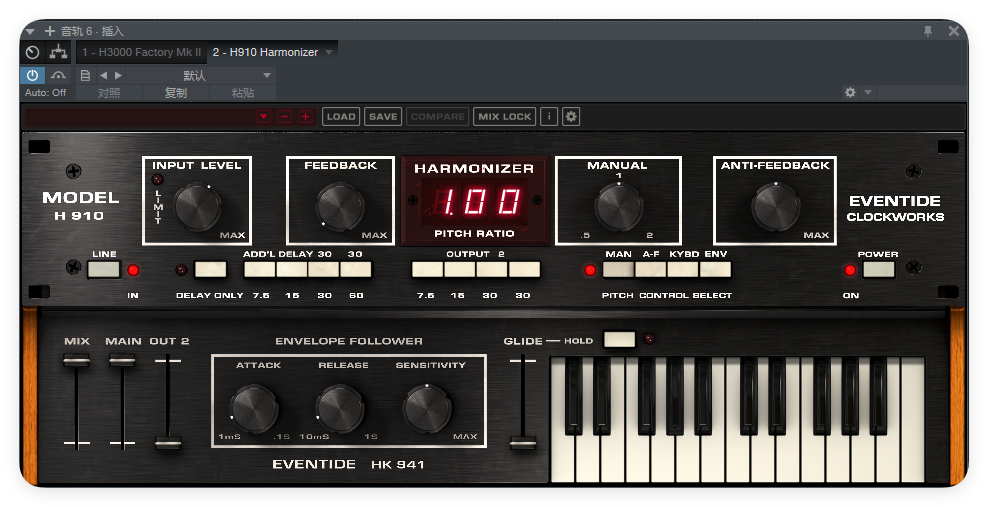
Task: Toggle the Output 2 15 delay switch
Action: (x=460, y=270)
